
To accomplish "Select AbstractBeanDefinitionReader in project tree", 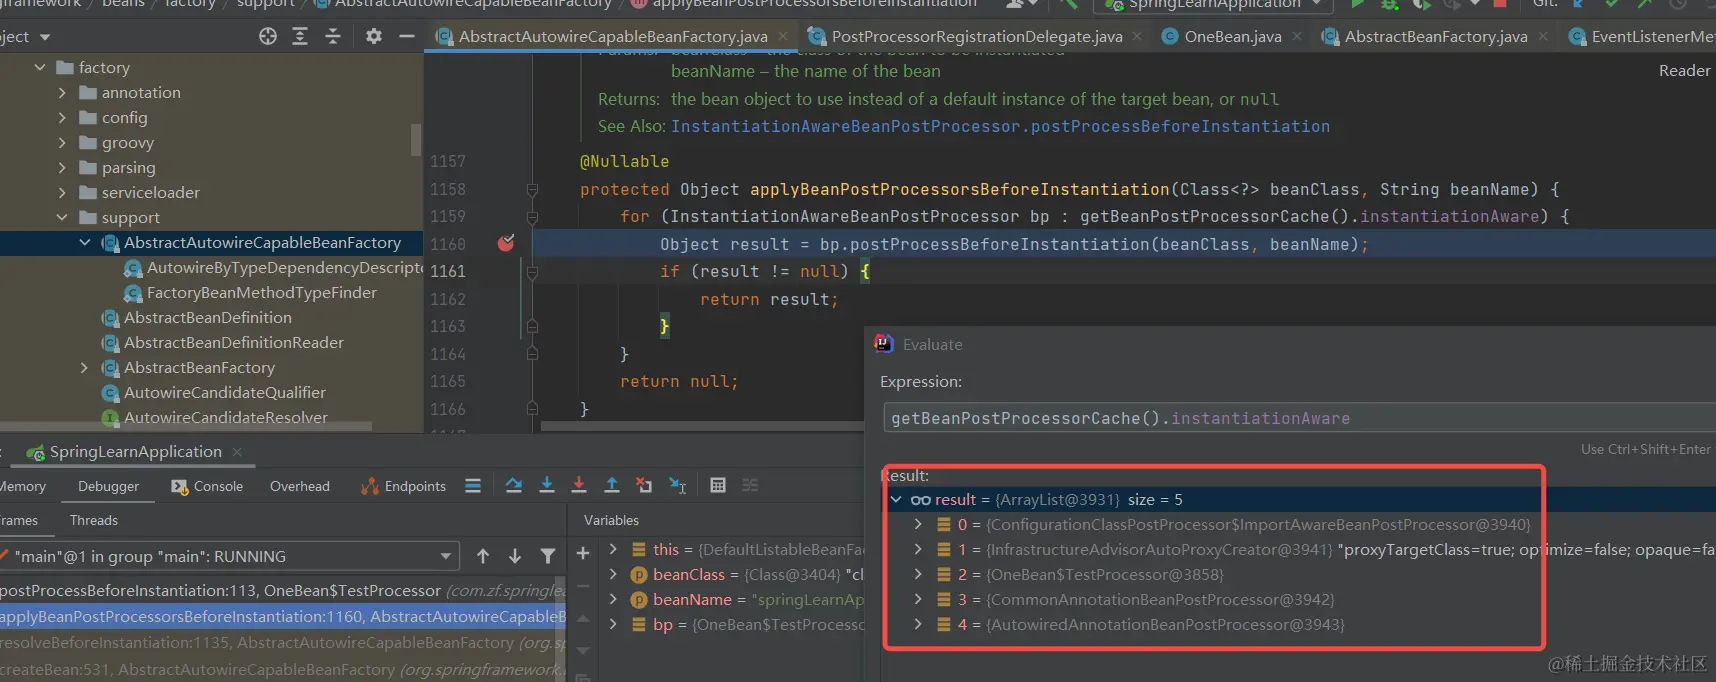I will pyautogui.click(x=233, y=342).
